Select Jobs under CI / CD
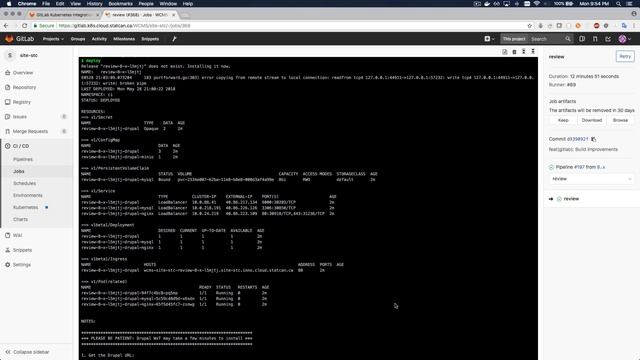 coord(19,171)
